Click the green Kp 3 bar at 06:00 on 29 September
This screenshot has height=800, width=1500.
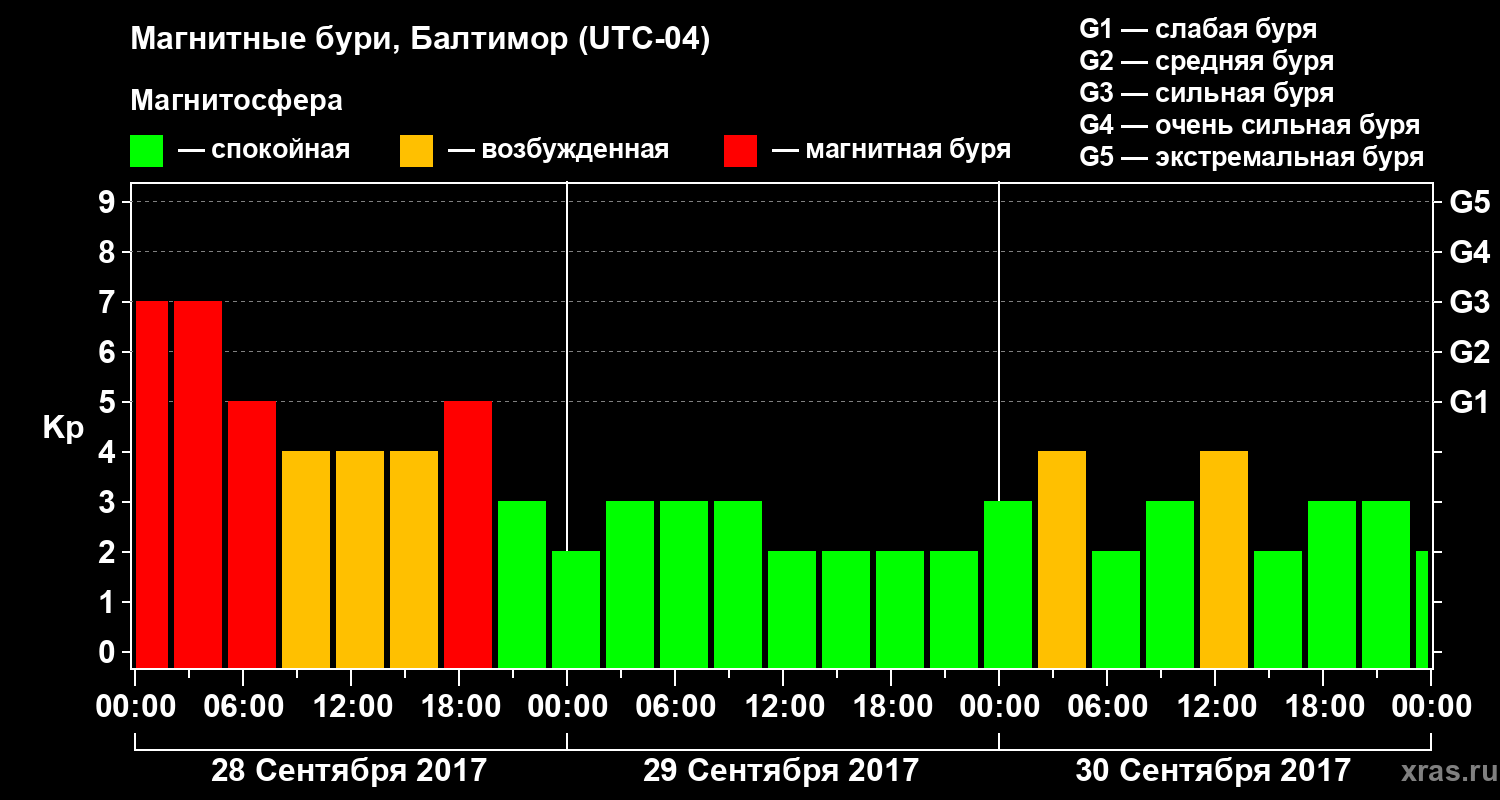[684, 585]
